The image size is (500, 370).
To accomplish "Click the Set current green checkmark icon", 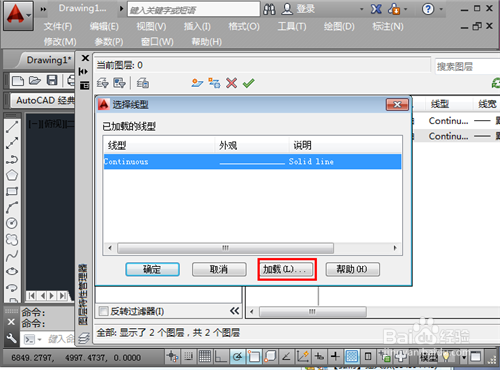I will point(249,83).
